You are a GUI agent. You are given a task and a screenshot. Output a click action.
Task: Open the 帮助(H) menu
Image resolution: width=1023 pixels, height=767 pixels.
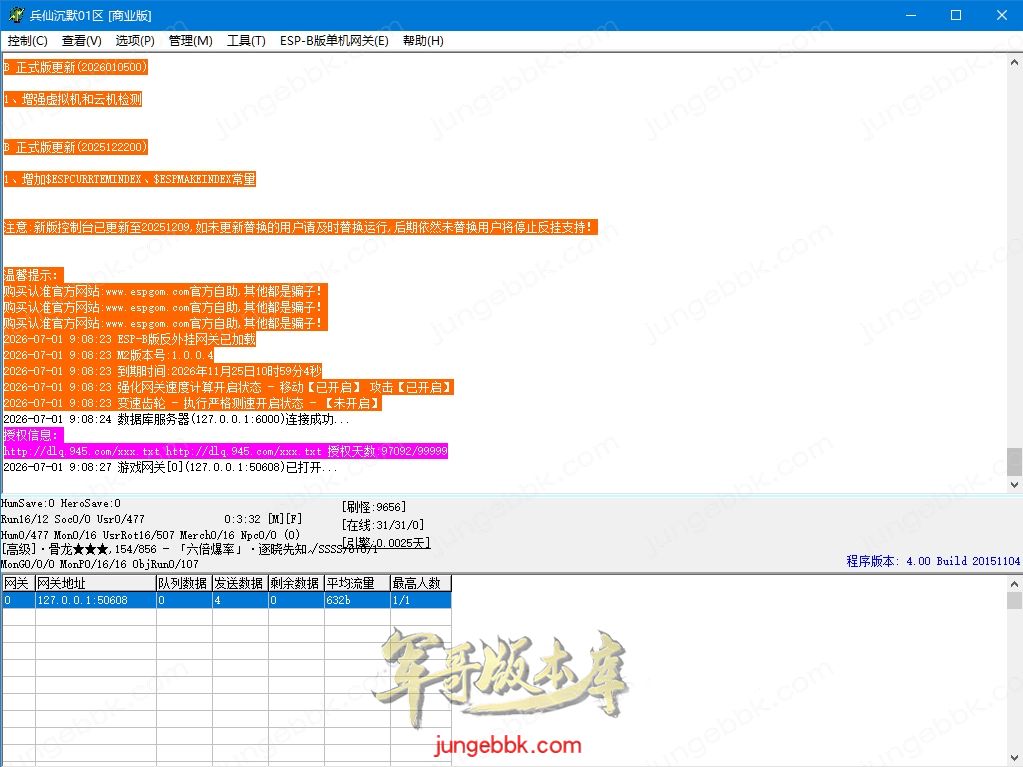pyautogui.click(x=423, y=40)
